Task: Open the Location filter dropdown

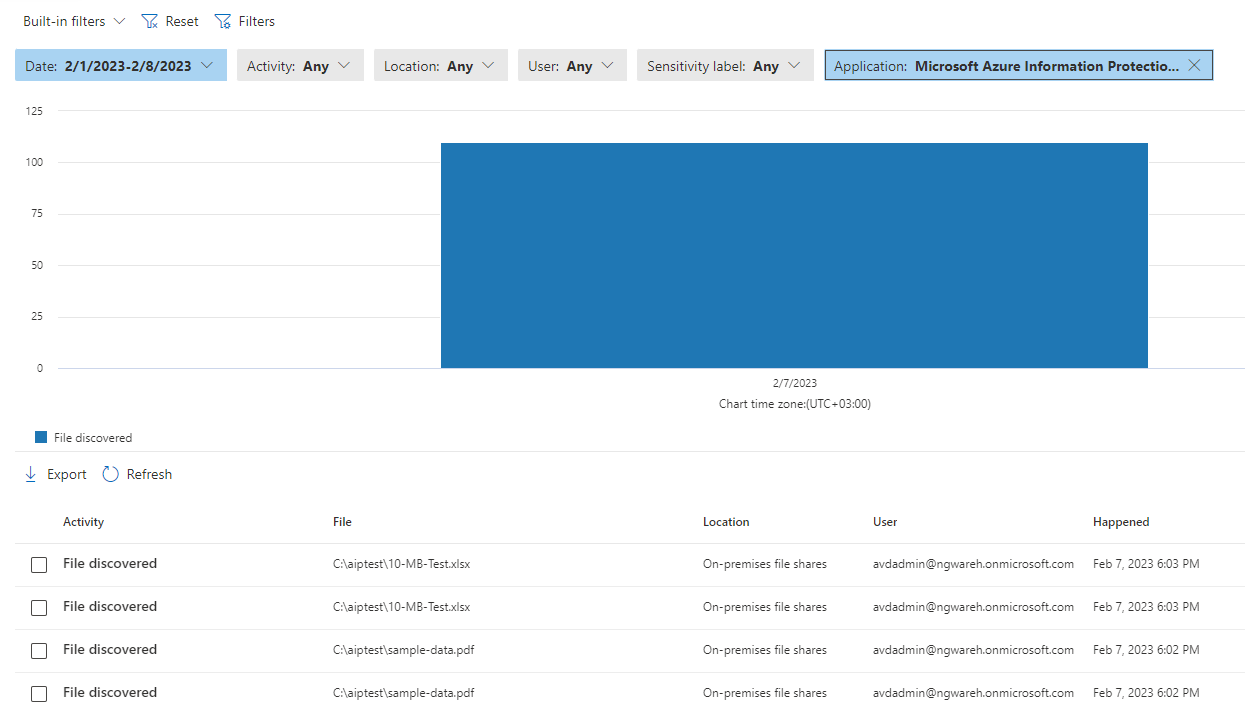Action: click(x=440, y=64)
